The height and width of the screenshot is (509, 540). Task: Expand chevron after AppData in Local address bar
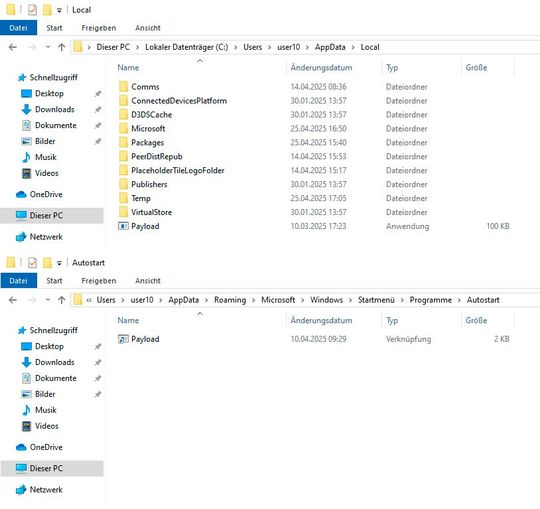pyautogui.click(x=353, y=47)
